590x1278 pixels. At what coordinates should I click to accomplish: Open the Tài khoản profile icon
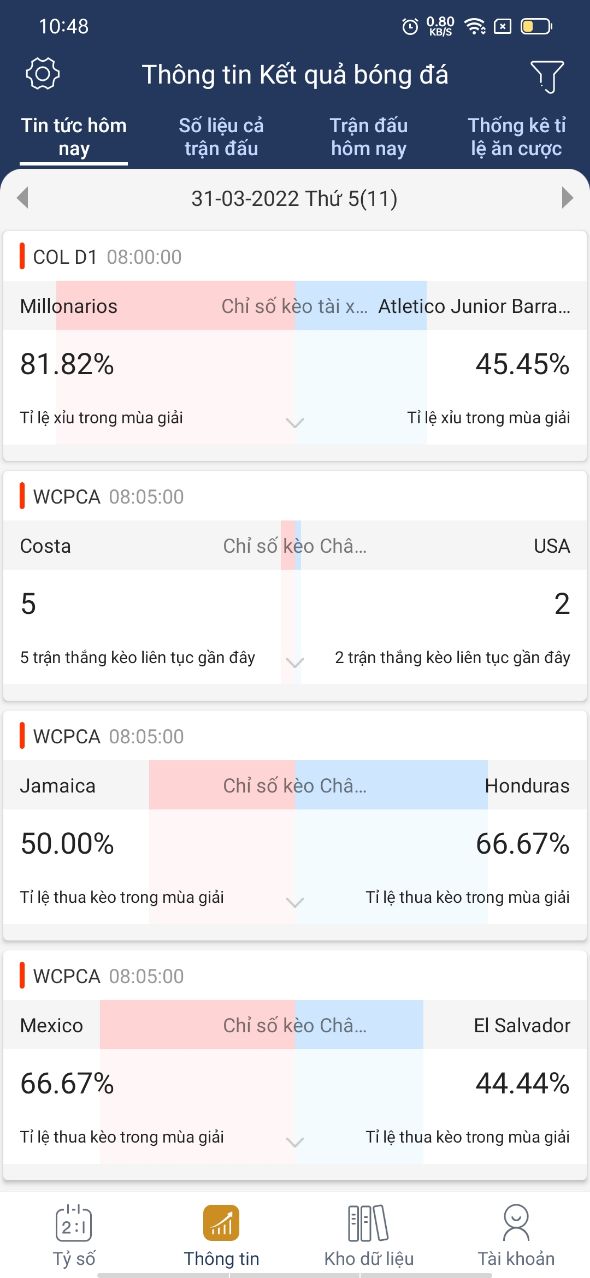[x=516, y=1222]
